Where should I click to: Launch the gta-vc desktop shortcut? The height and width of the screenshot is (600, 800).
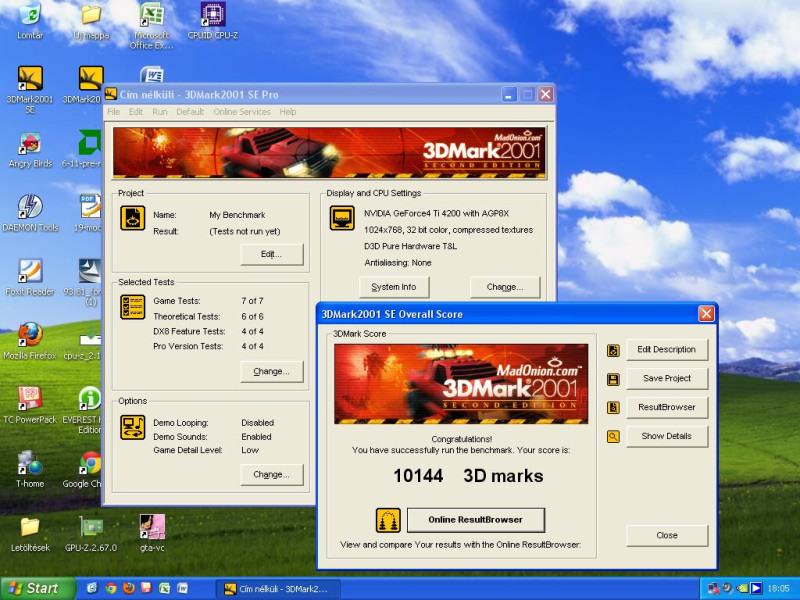[x=152, y=534]
